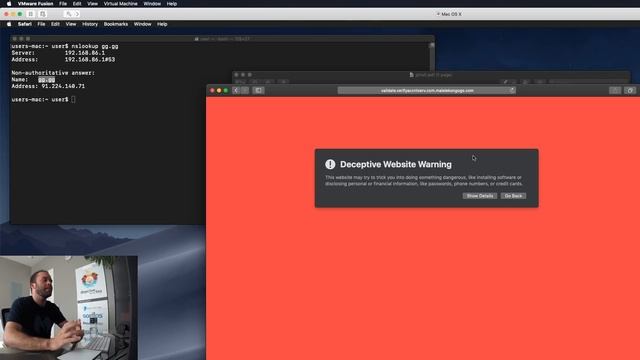This screenshot has width=640, height=360.
Task: Click the Go Back button in warning
Action: click(x=513, y=196)
